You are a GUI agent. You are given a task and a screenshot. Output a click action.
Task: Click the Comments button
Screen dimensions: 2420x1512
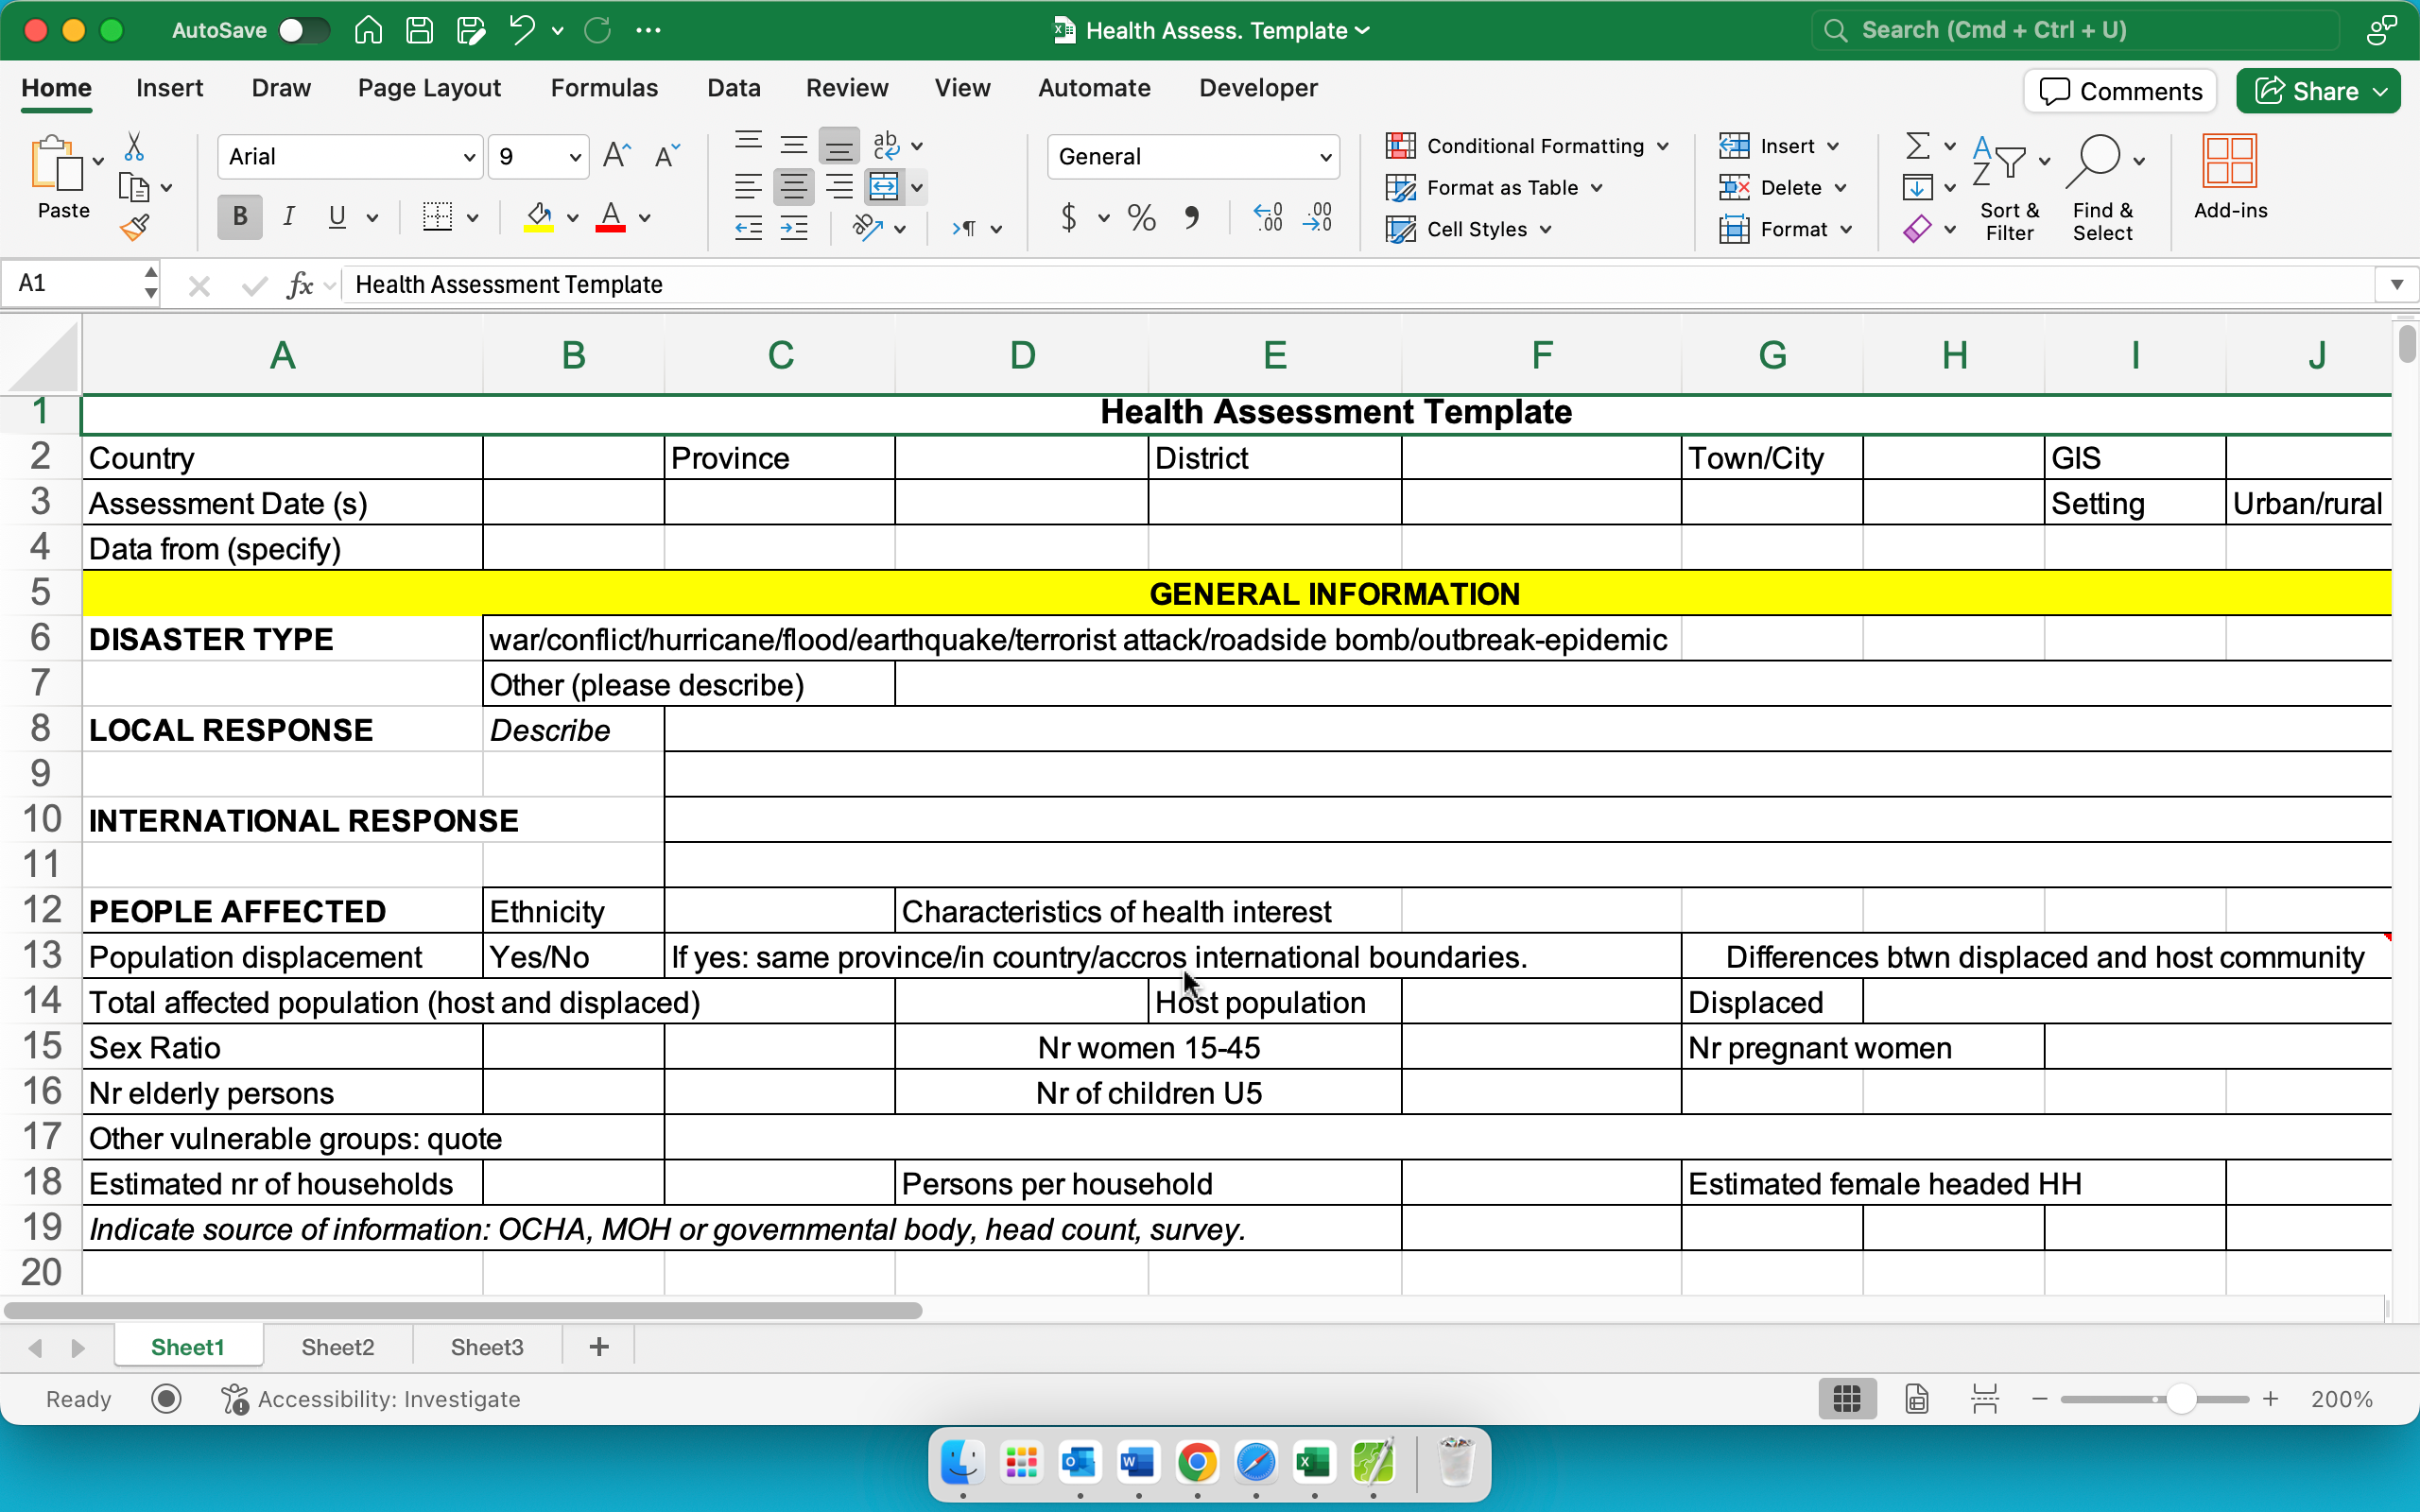pyautogui.click(x=2120, y=91)
